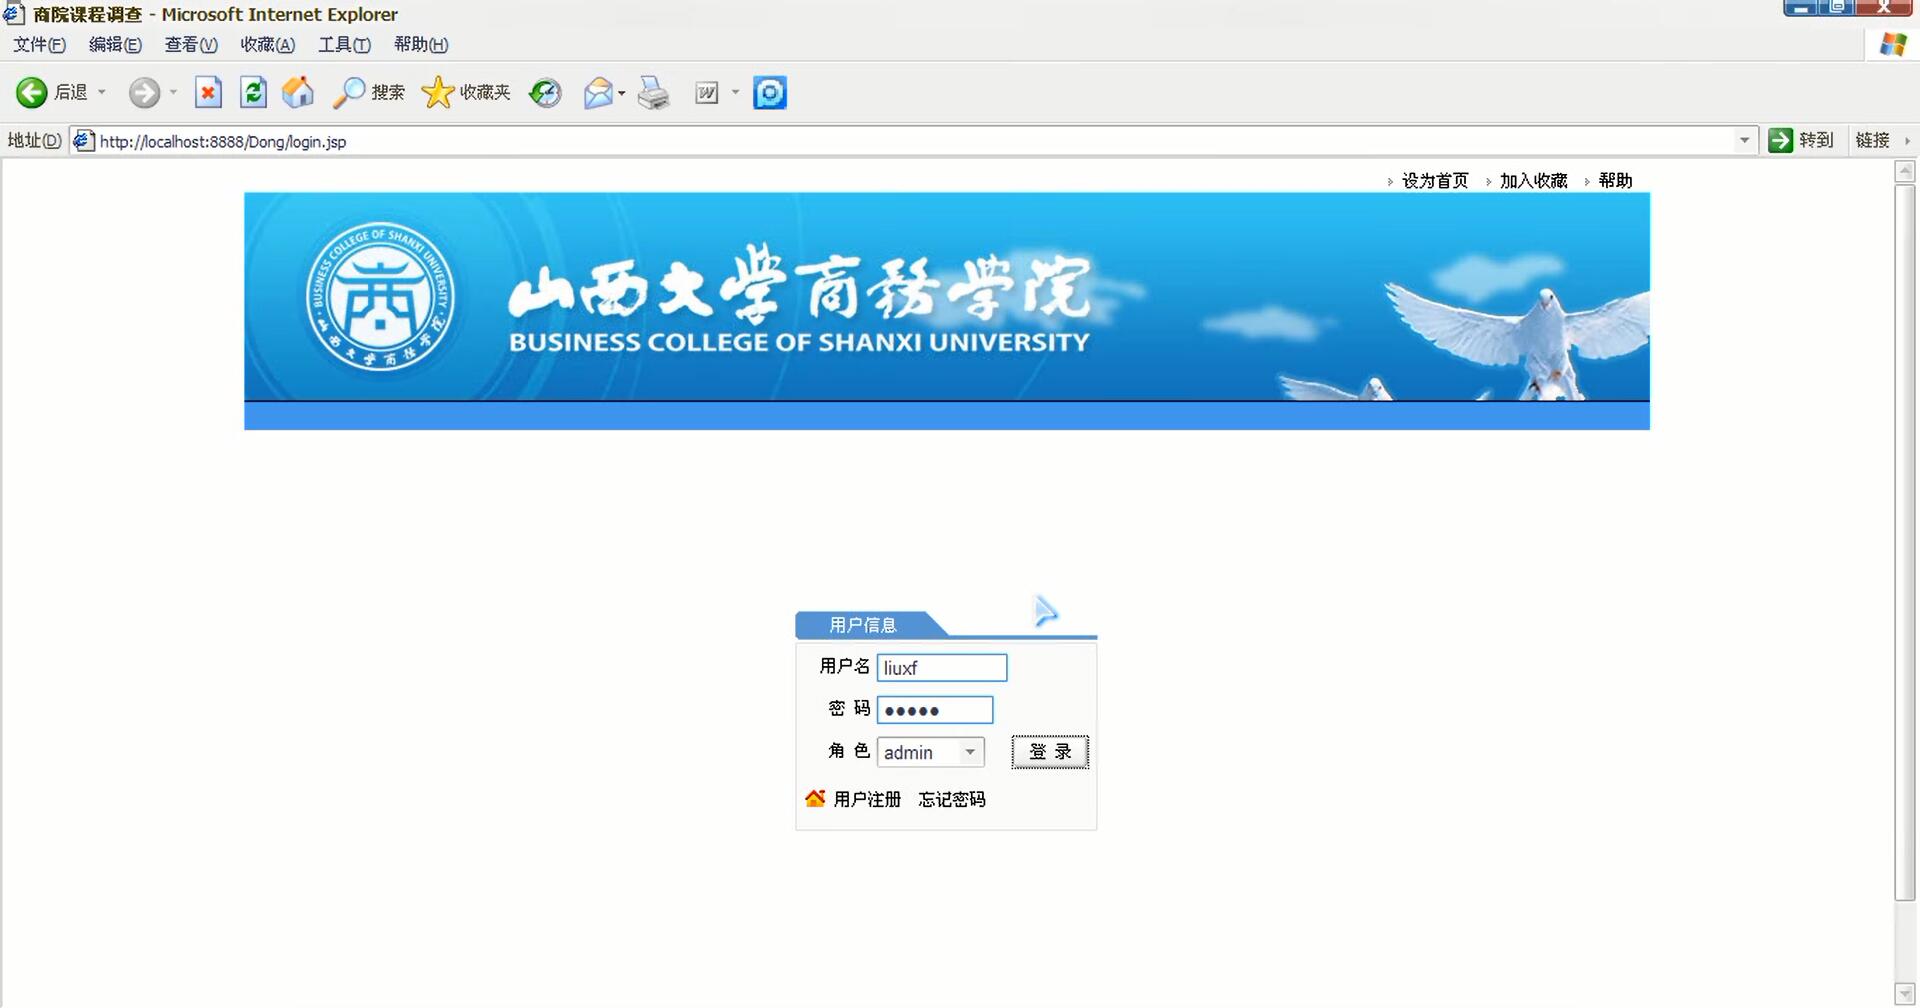Image resolution: width=1920 pixels, height=1008 pixels.
Task: Open the 工具(T) menu
Action: tap(344, 45)
